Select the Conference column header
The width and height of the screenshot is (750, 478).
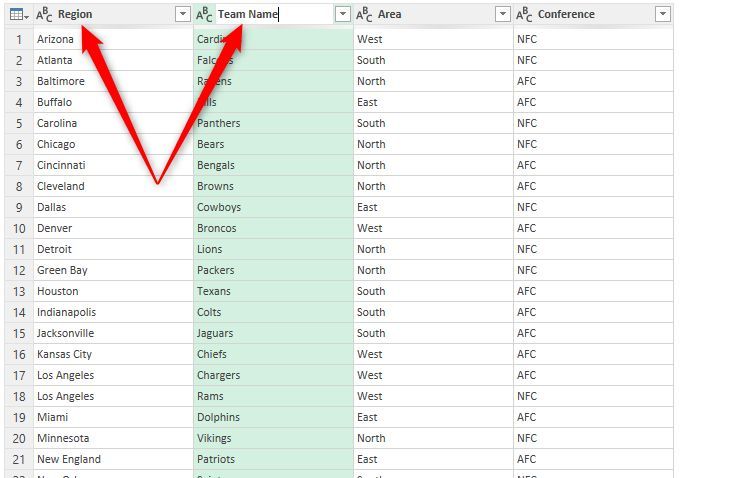(590, 14)
